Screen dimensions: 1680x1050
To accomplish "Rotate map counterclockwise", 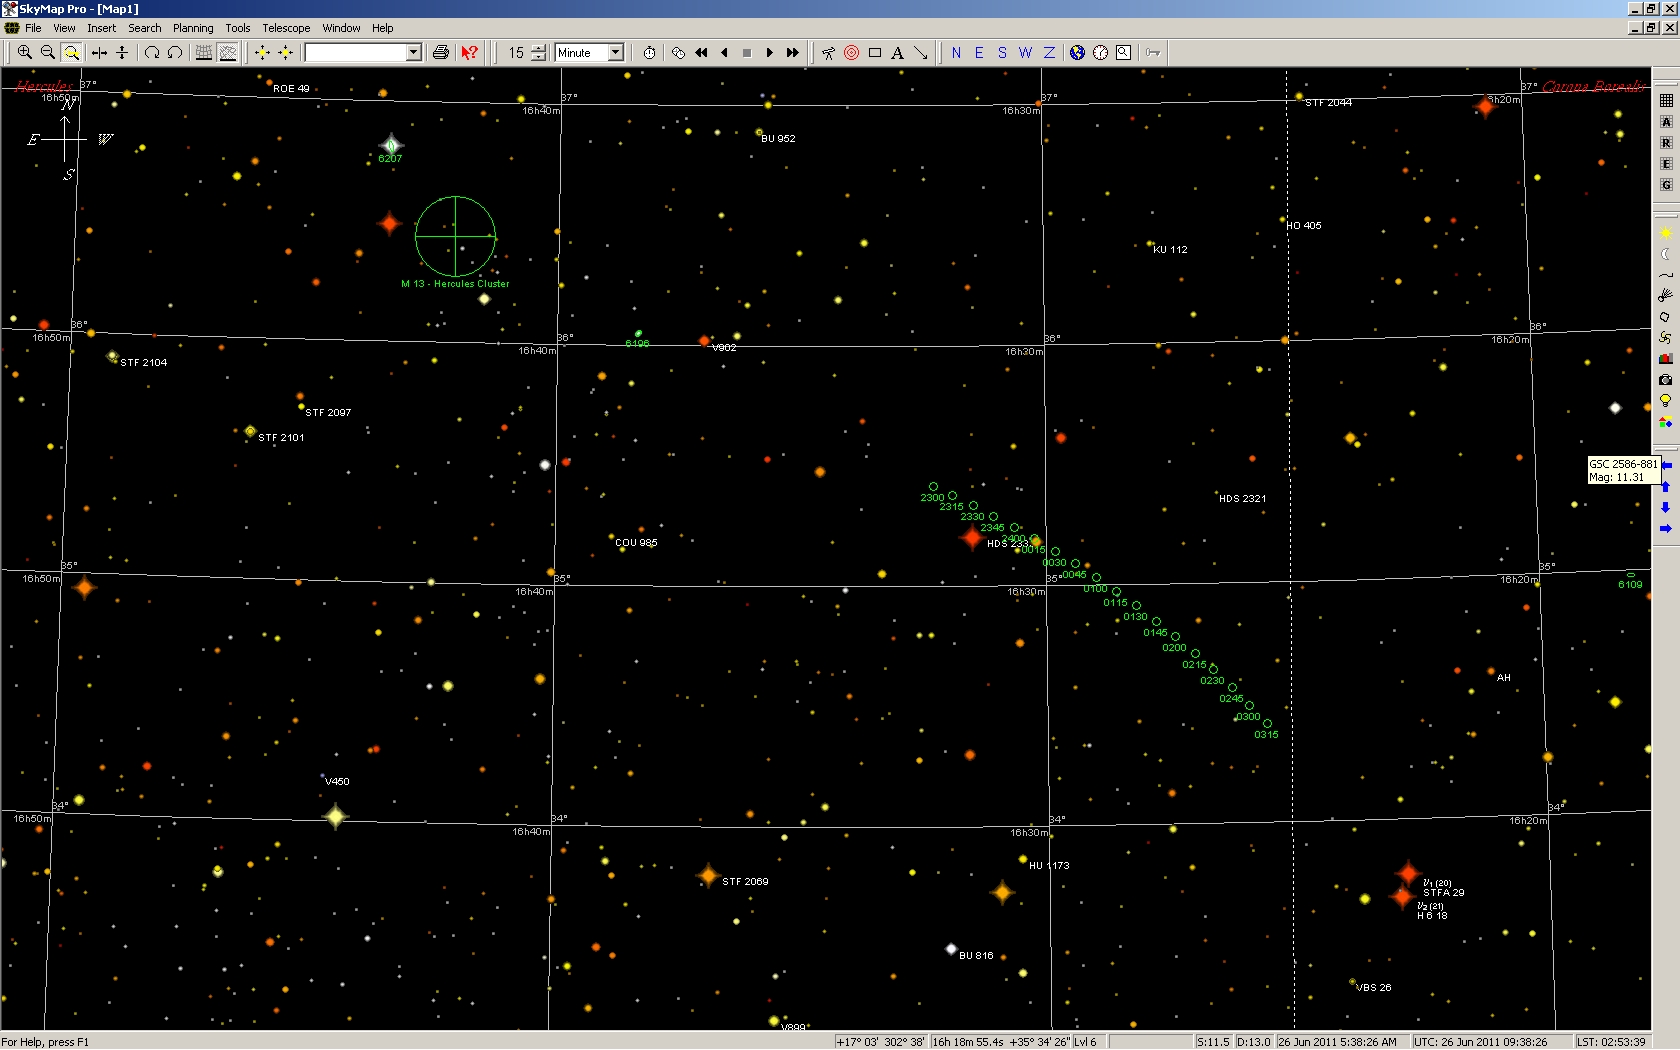I will (x=175, y=53).
